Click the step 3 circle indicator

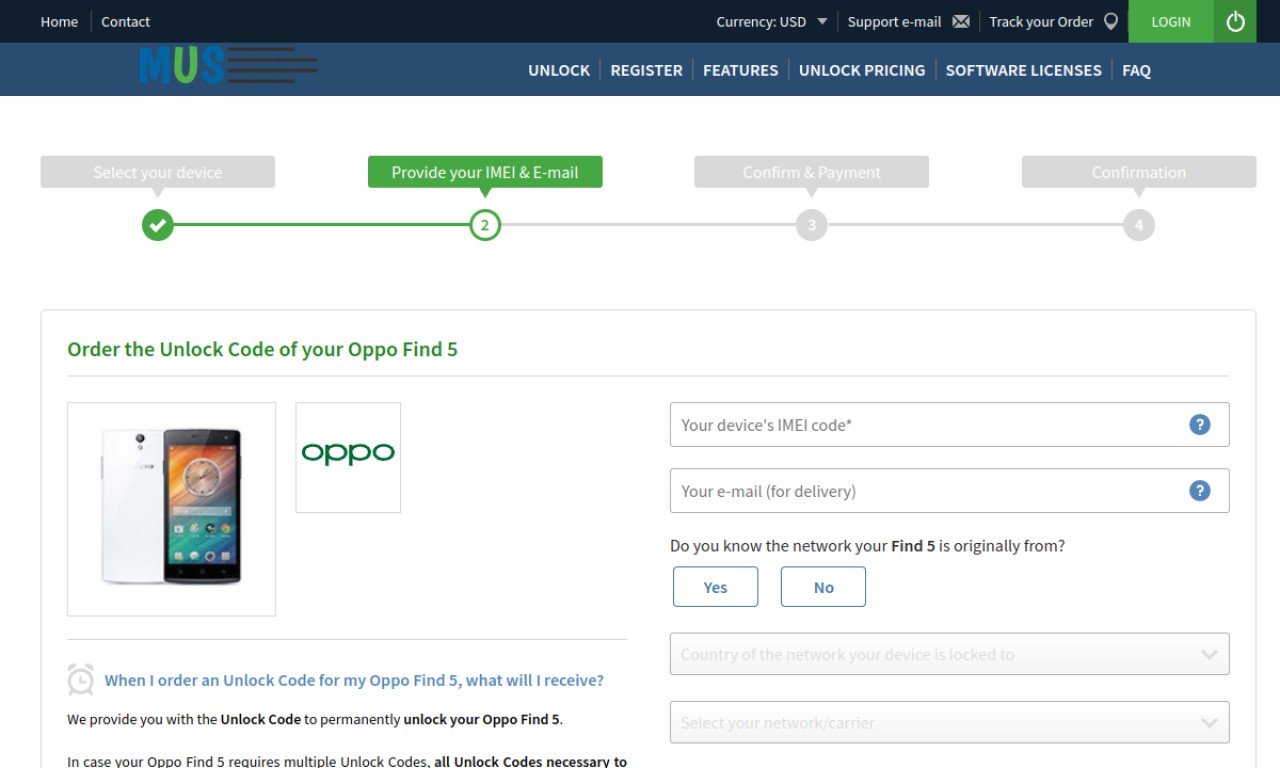[811, 225]
